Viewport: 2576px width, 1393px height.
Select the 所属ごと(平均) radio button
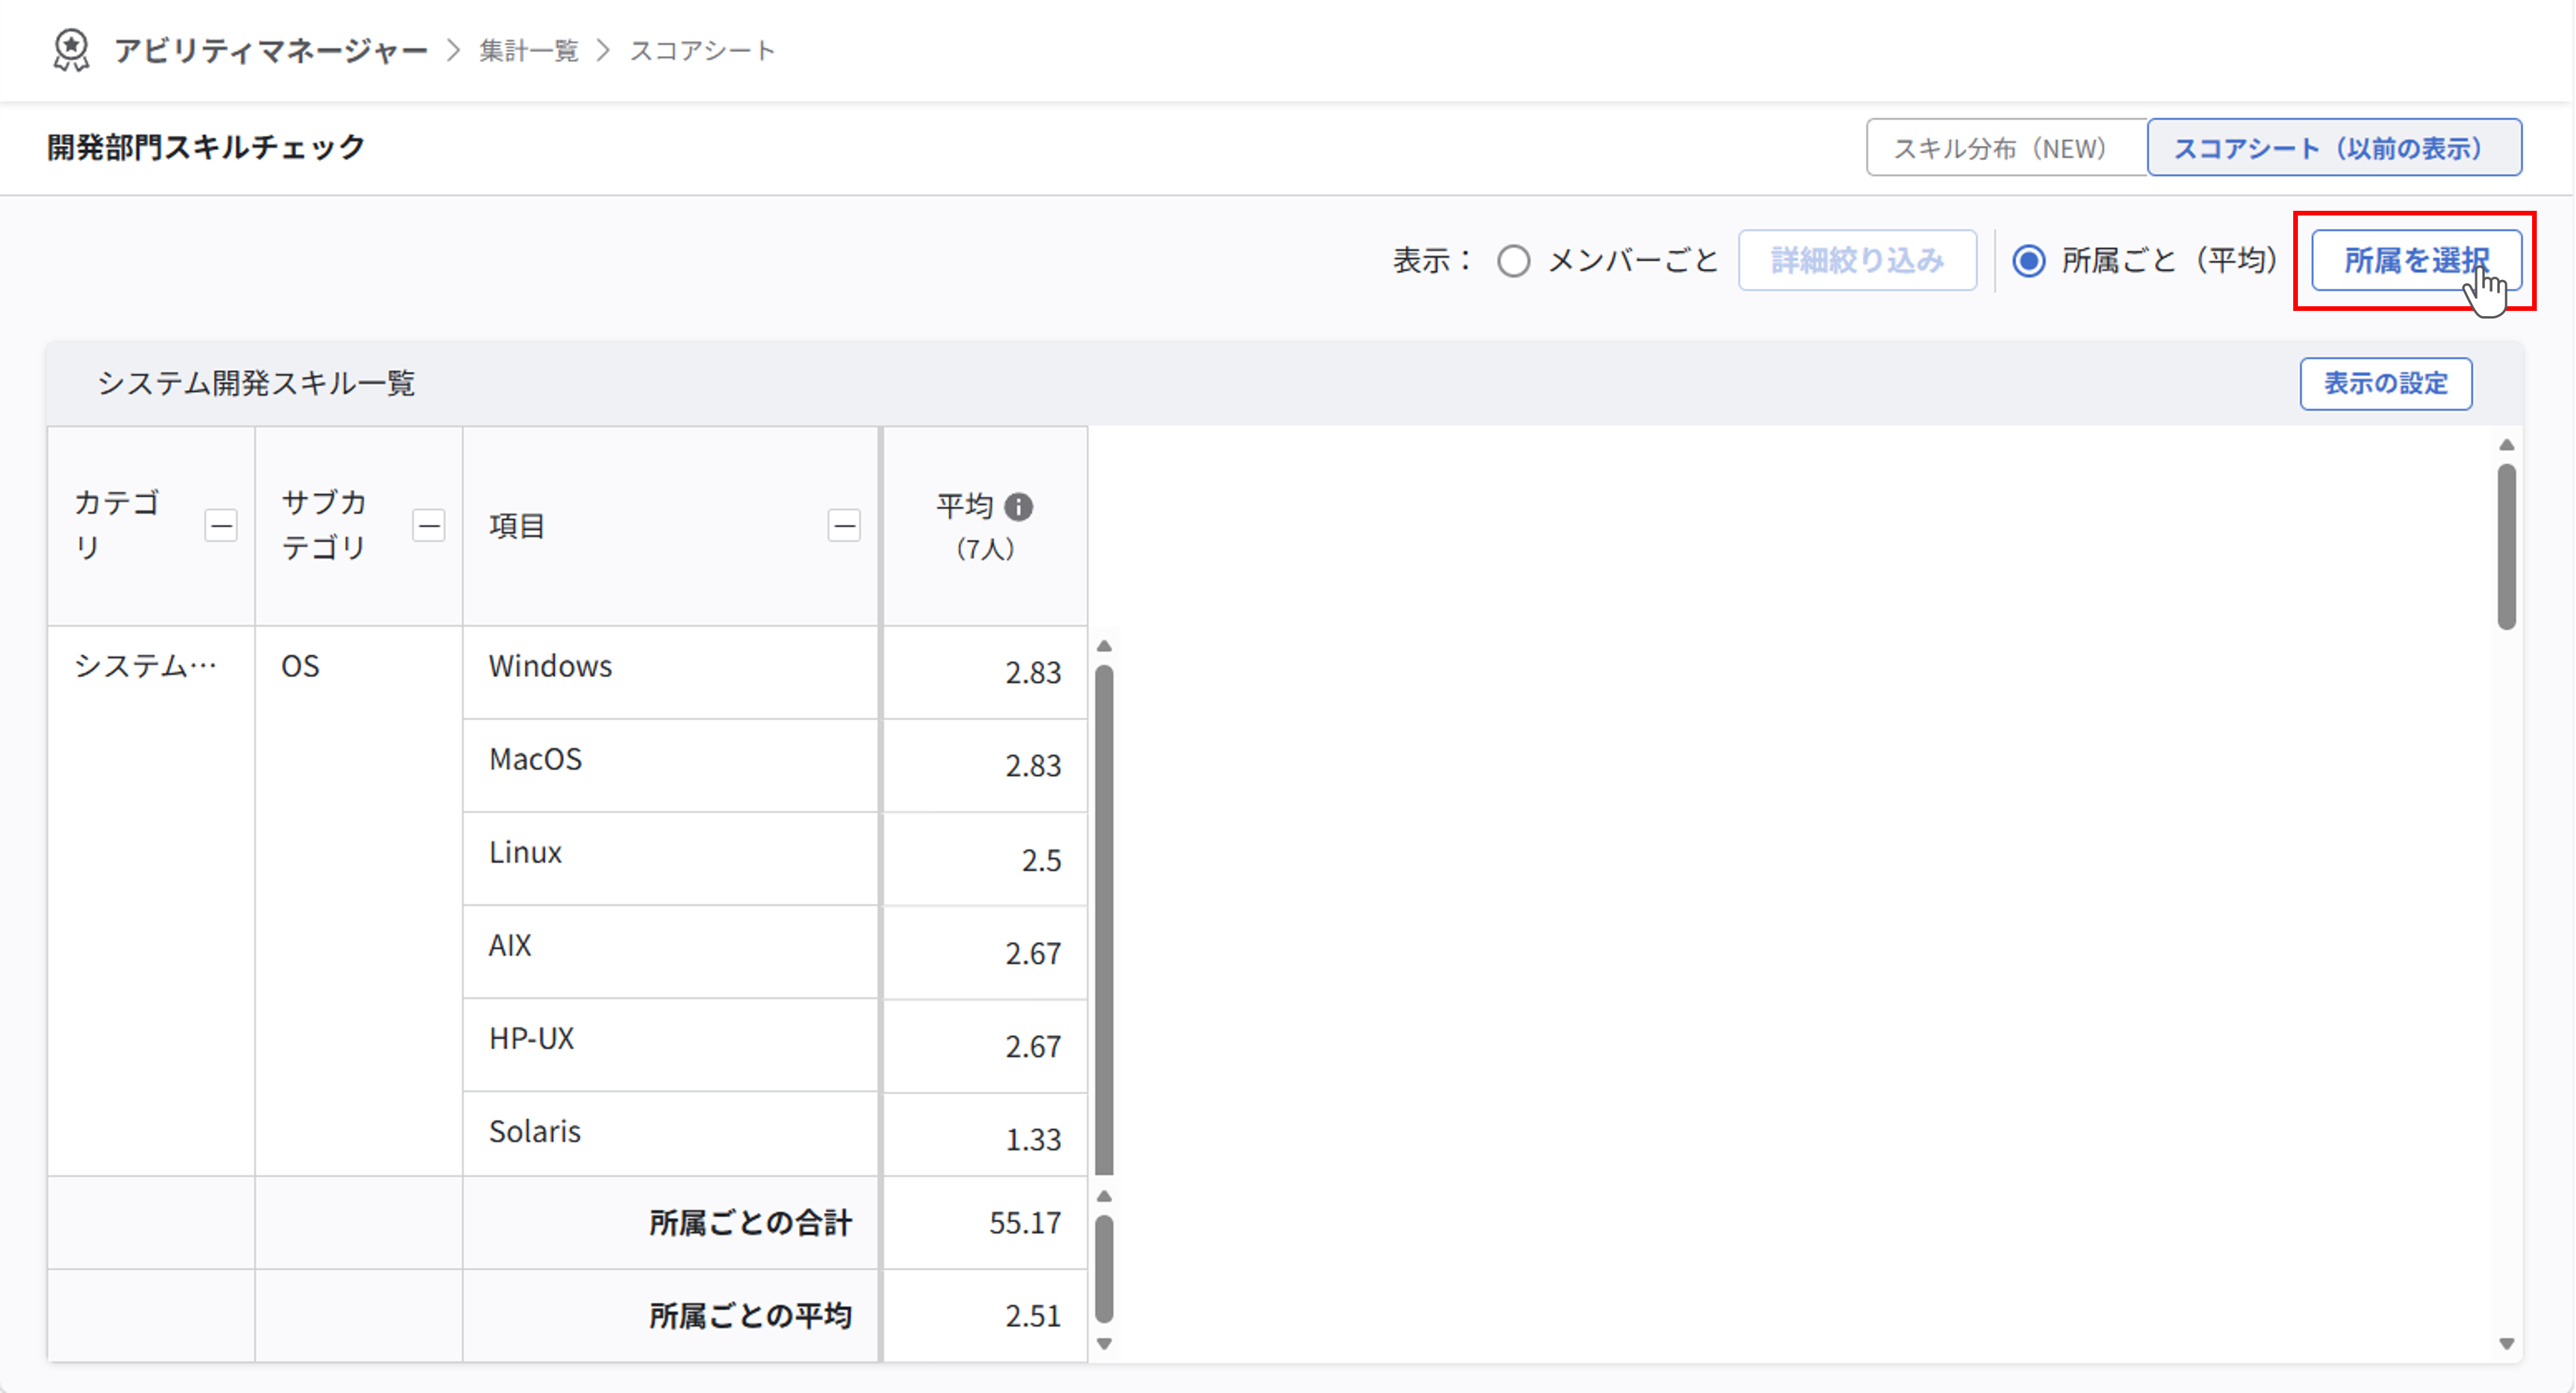click(x=2029, y=261)
